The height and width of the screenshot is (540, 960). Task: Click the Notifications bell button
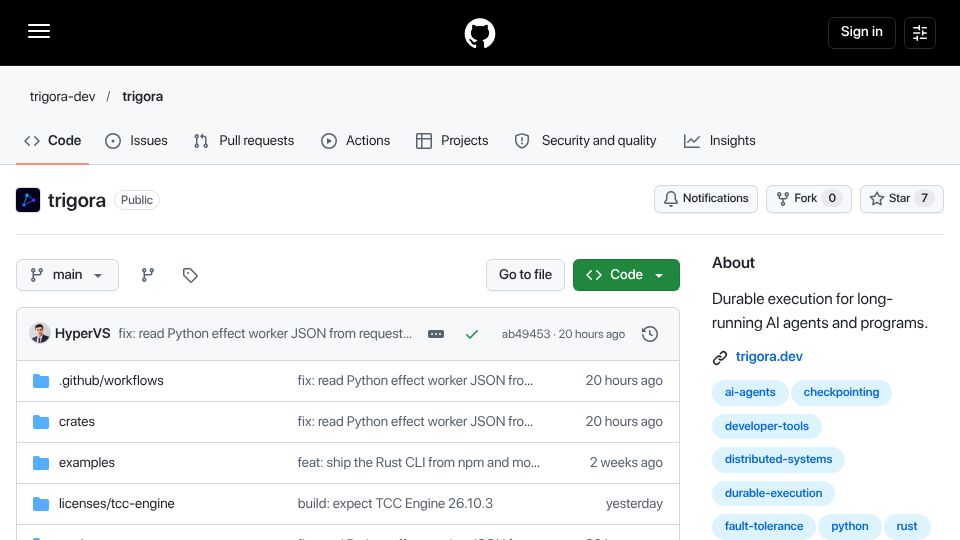pos(706,199)
